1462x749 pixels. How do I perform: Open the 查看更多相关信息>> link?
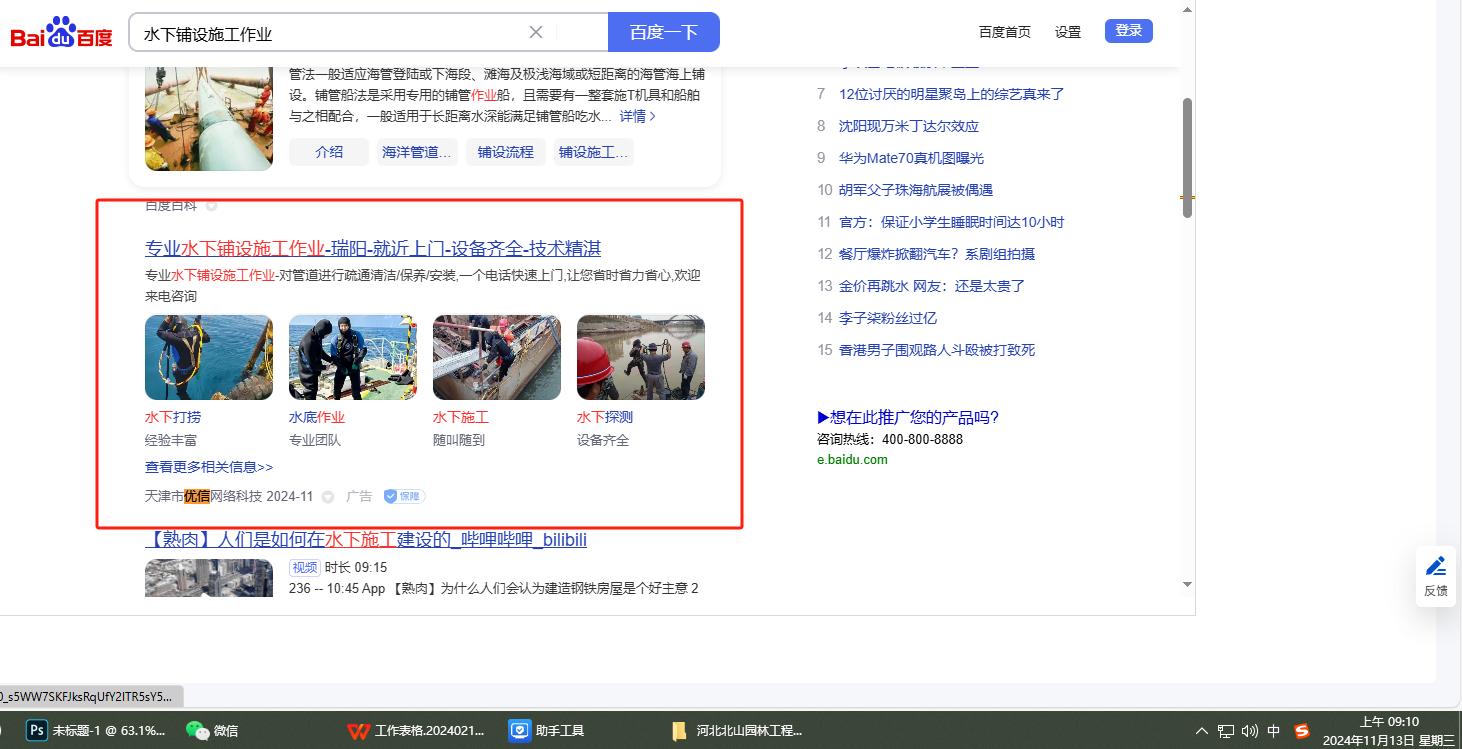click(209, 467)
